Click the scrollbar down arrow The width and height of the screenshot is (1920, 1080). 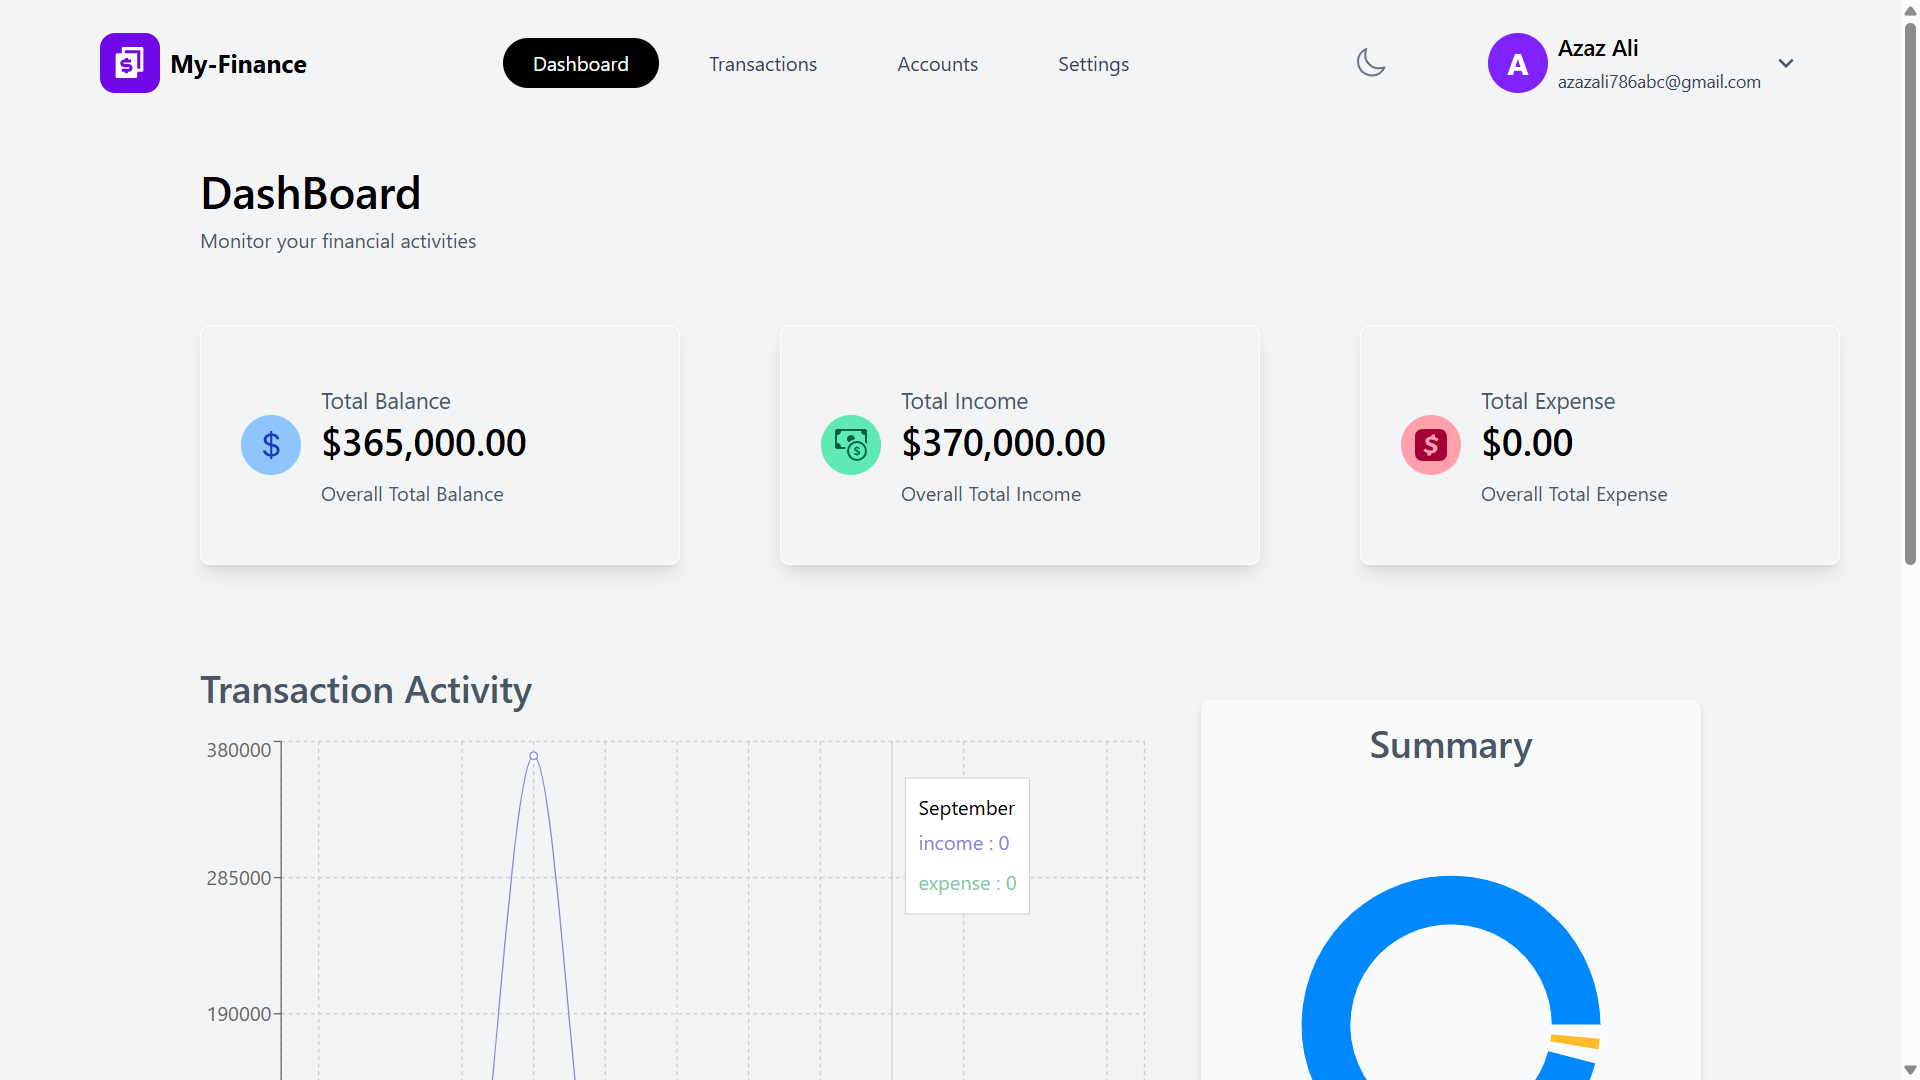click(1910, 1070)
